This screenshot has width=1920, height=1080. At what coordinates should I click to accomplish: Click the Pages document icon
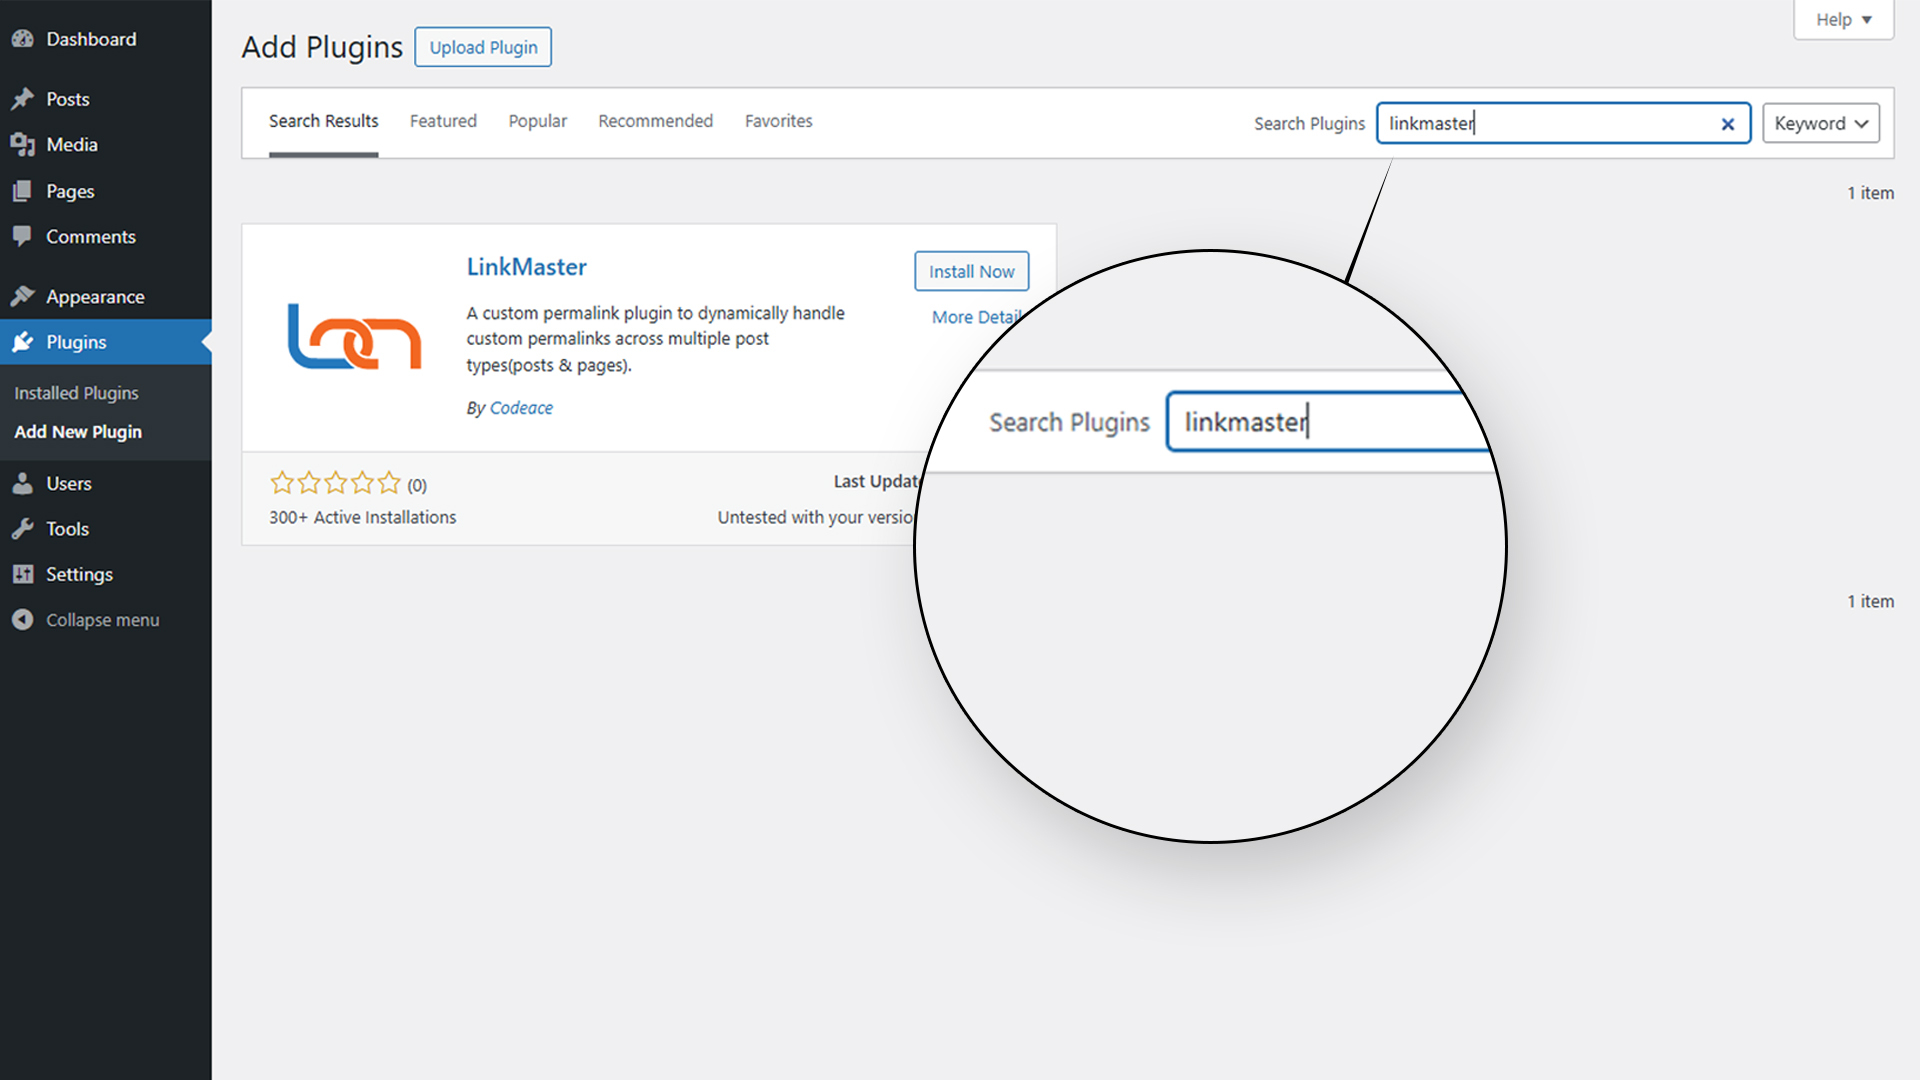point(23,191)
